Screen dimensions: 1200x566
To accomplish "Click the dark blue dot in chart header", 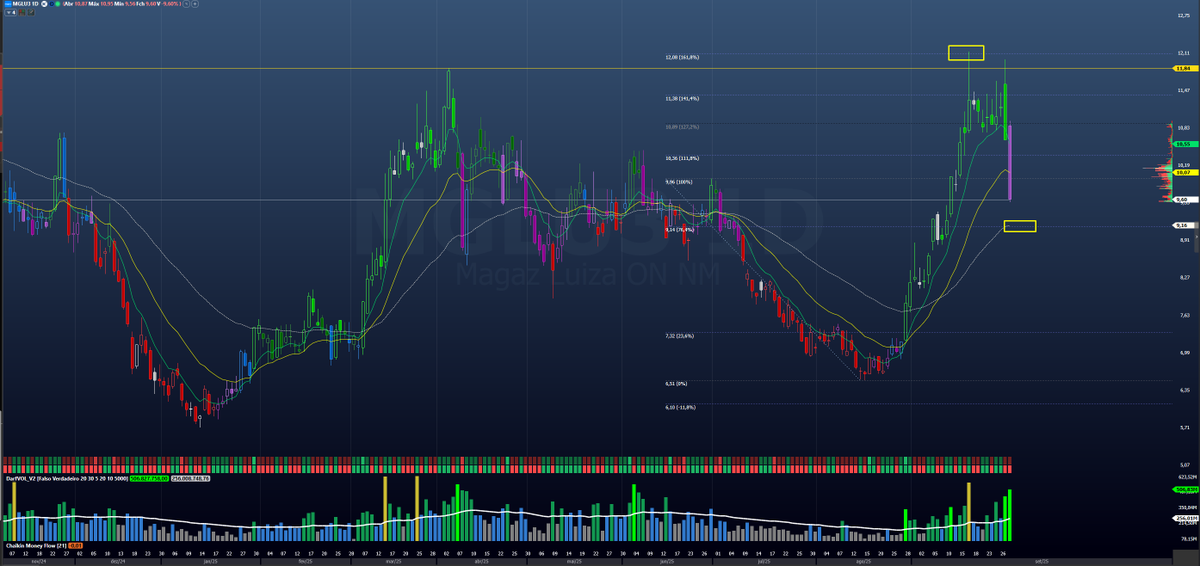I will click(52, 4).
